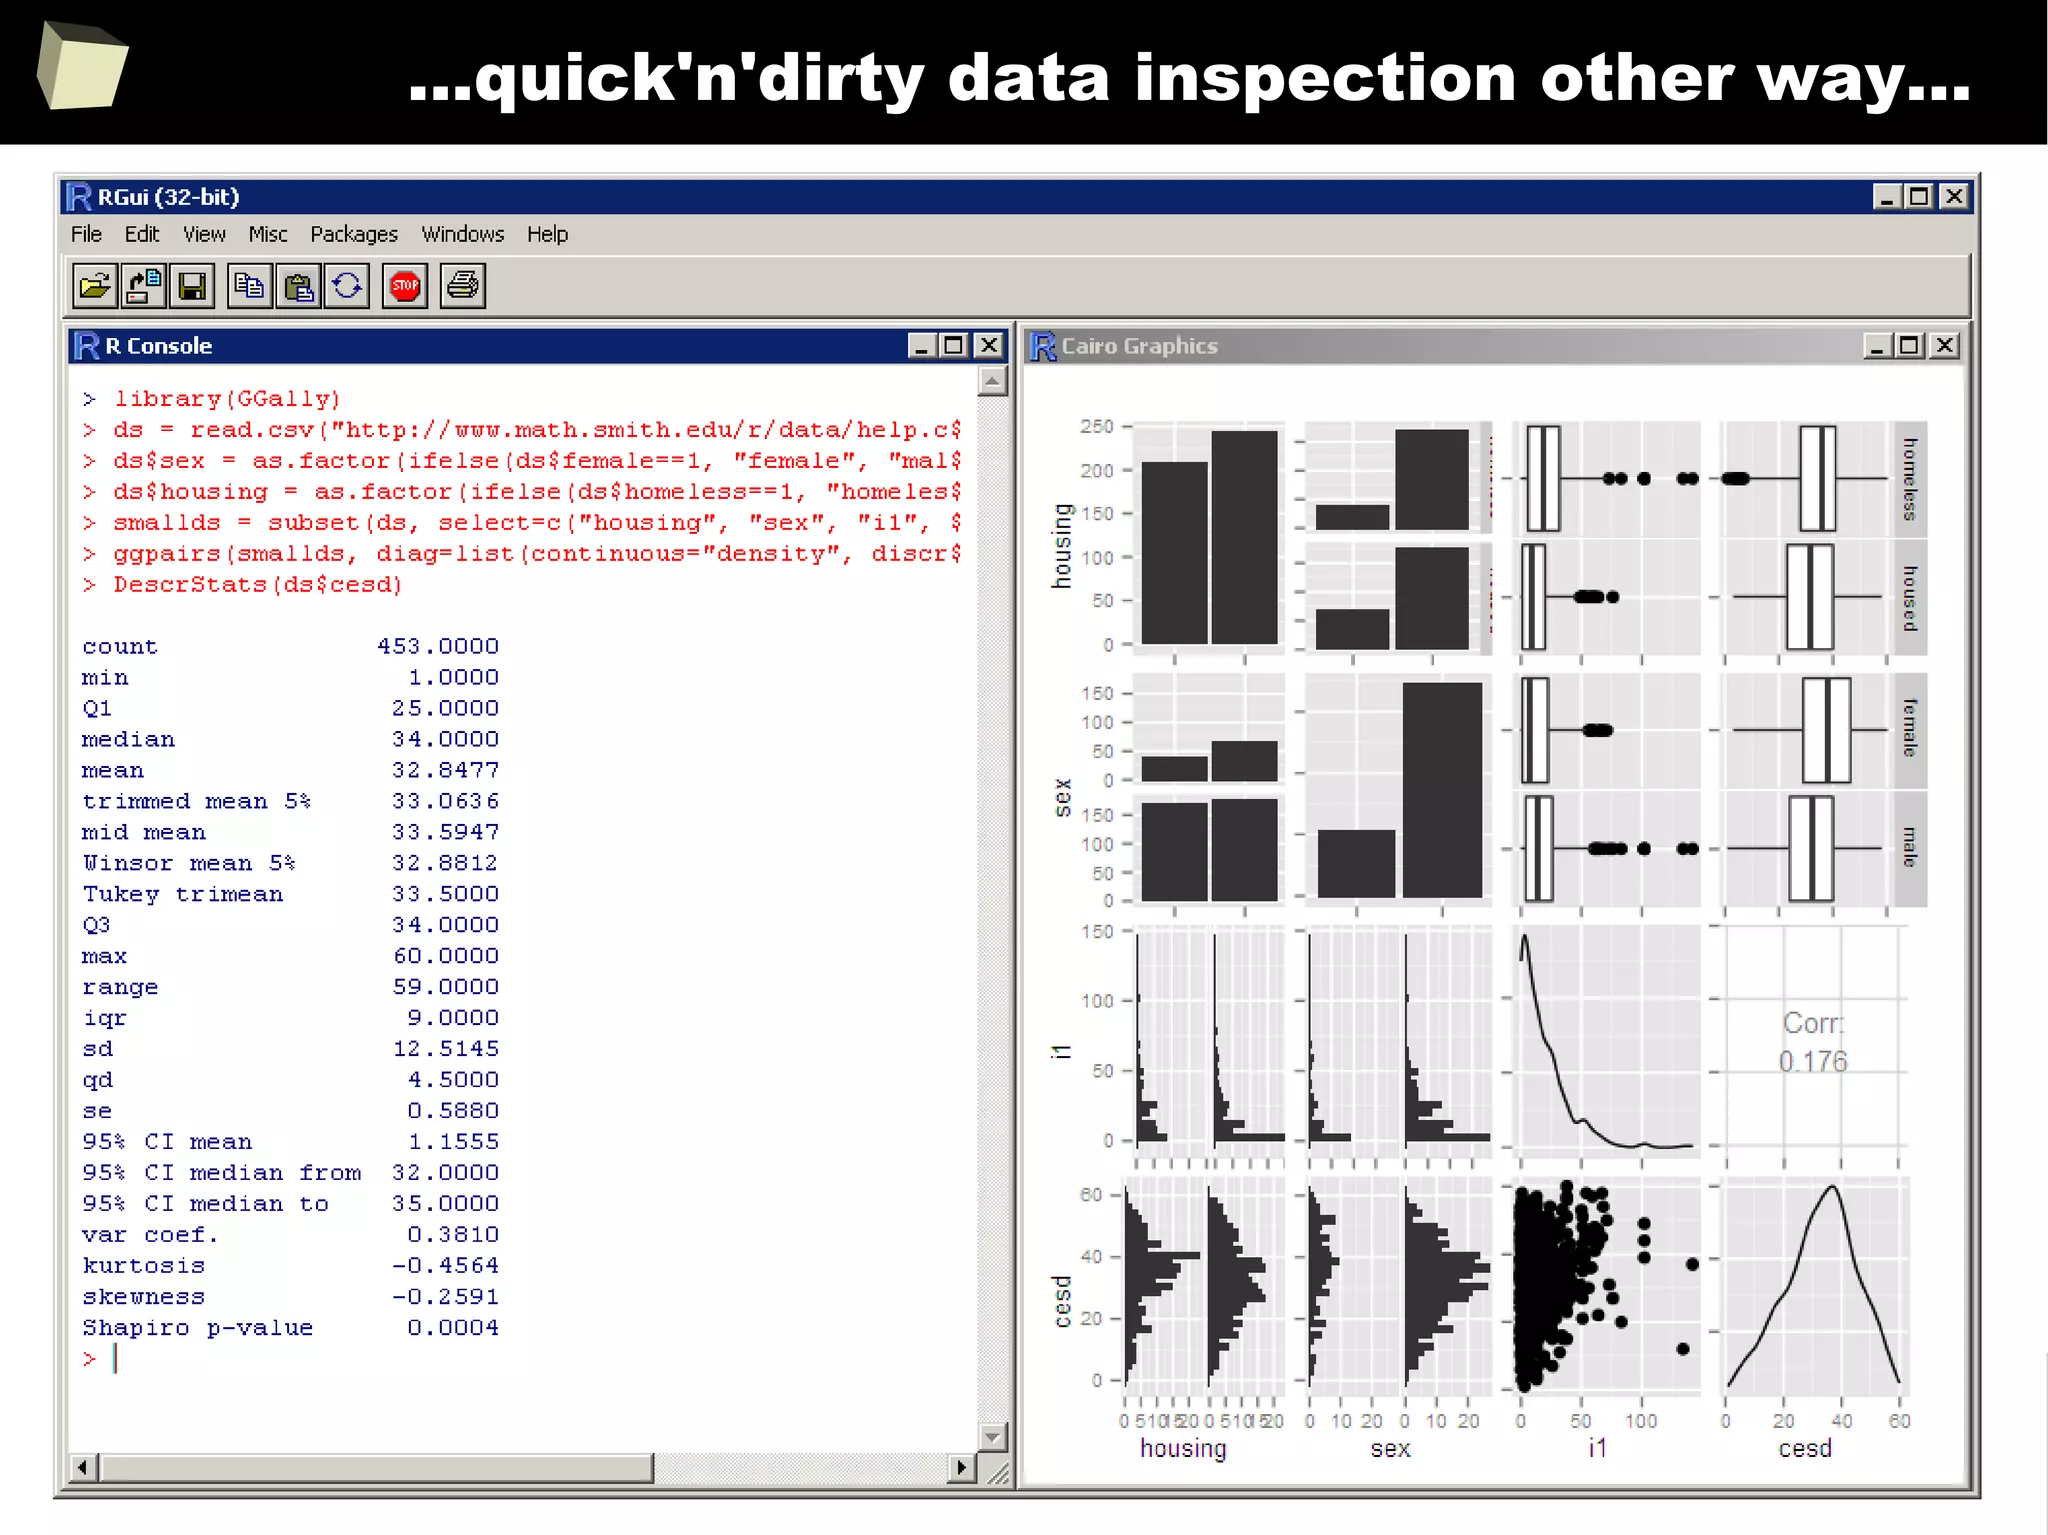The width and height of the screenshot is (2048, 1535).
Task: Open the View menu
Action: pyautogui.click(x=204, y=234)
